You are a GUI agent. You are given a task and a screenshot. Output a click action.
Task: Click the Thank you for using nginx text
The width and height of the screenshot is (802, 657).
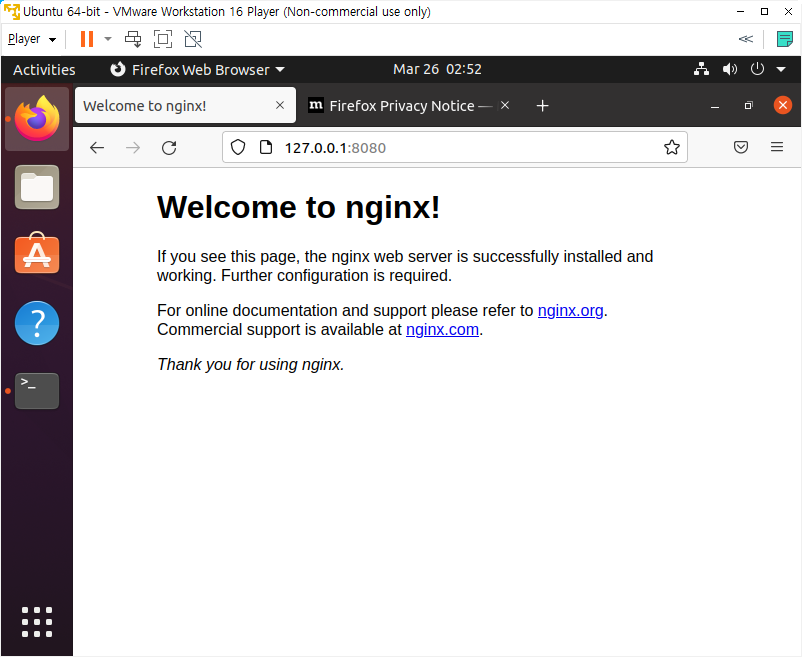pyautogui.click(x=251, y=365)
